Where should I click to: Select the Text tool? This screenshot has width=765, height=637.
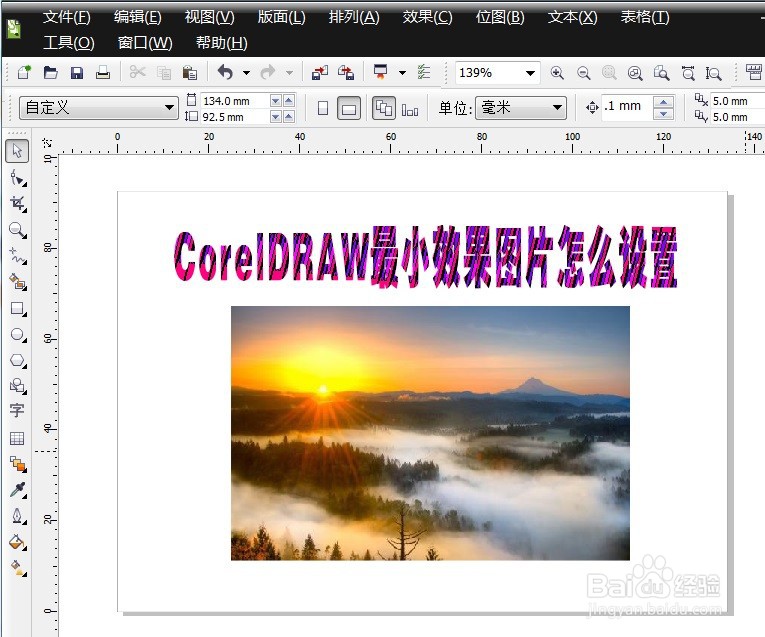click(17, 411)
